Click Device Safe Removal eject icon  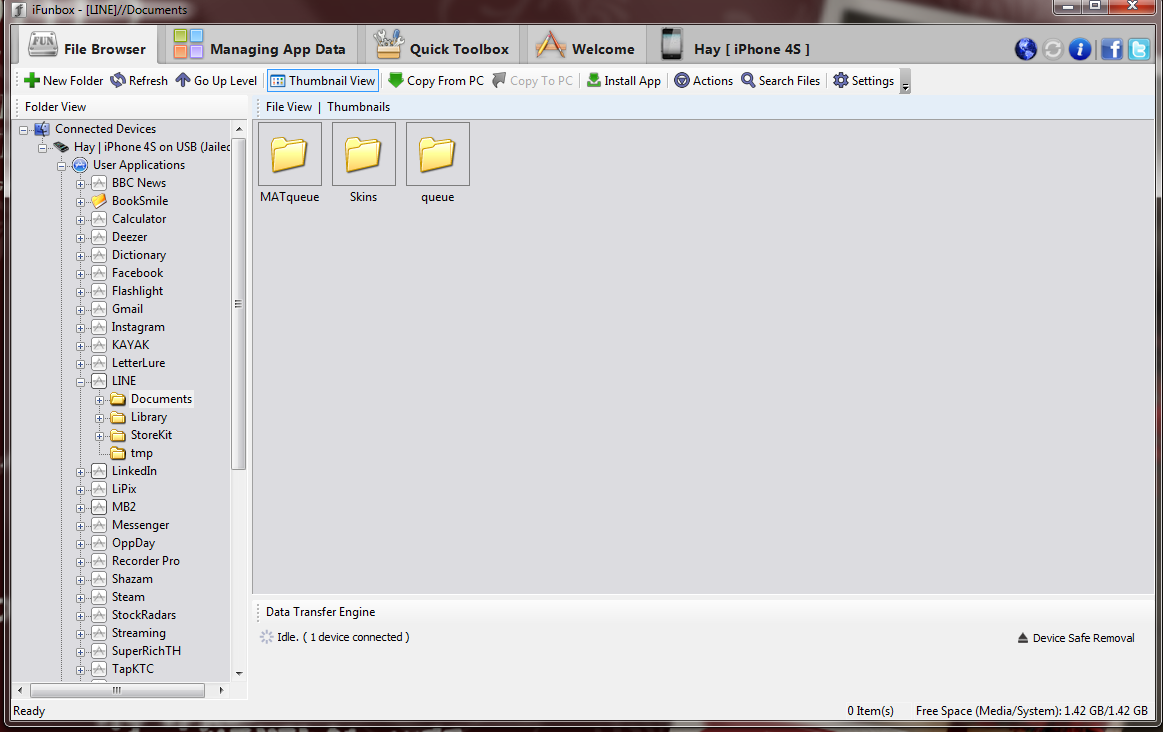point(1023,638)
